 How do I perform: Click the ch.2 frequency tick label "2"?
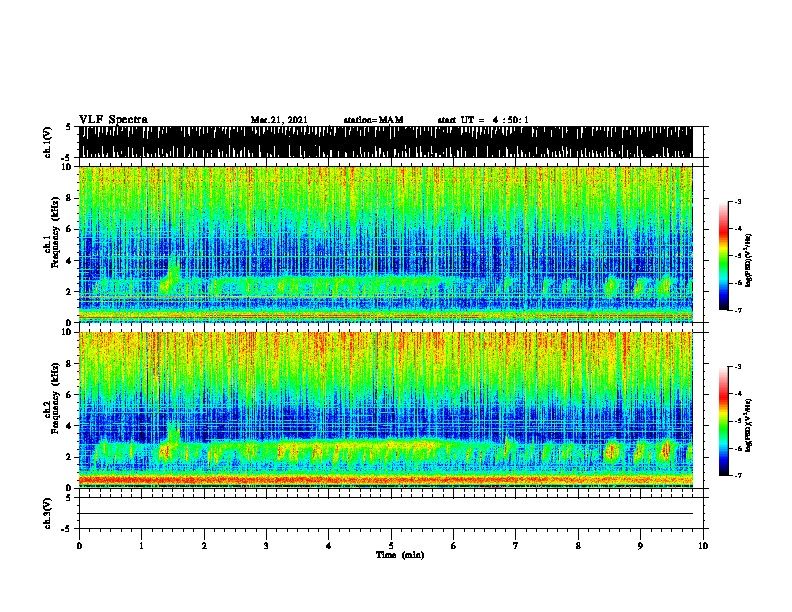(x=71, y=457)
